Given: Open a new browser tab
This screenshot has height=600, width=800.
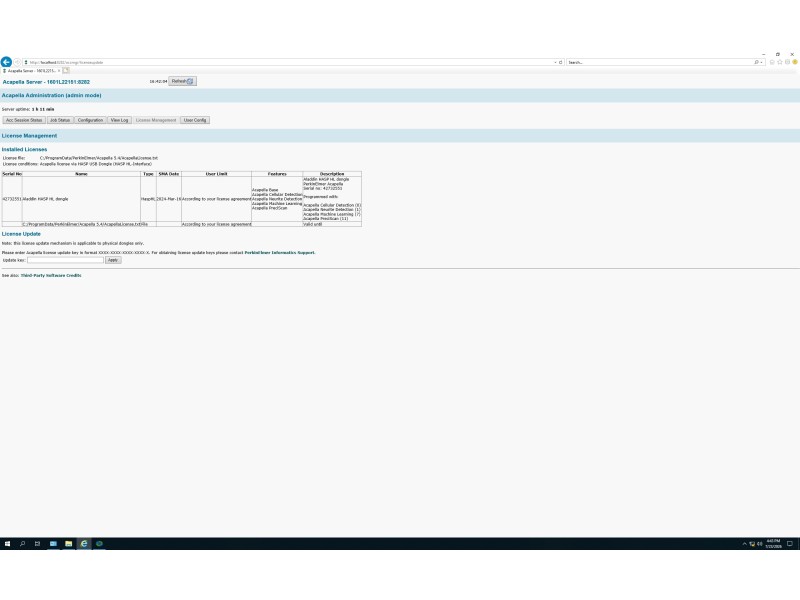Looking at the screenshot, I should (x=66, y=70).
